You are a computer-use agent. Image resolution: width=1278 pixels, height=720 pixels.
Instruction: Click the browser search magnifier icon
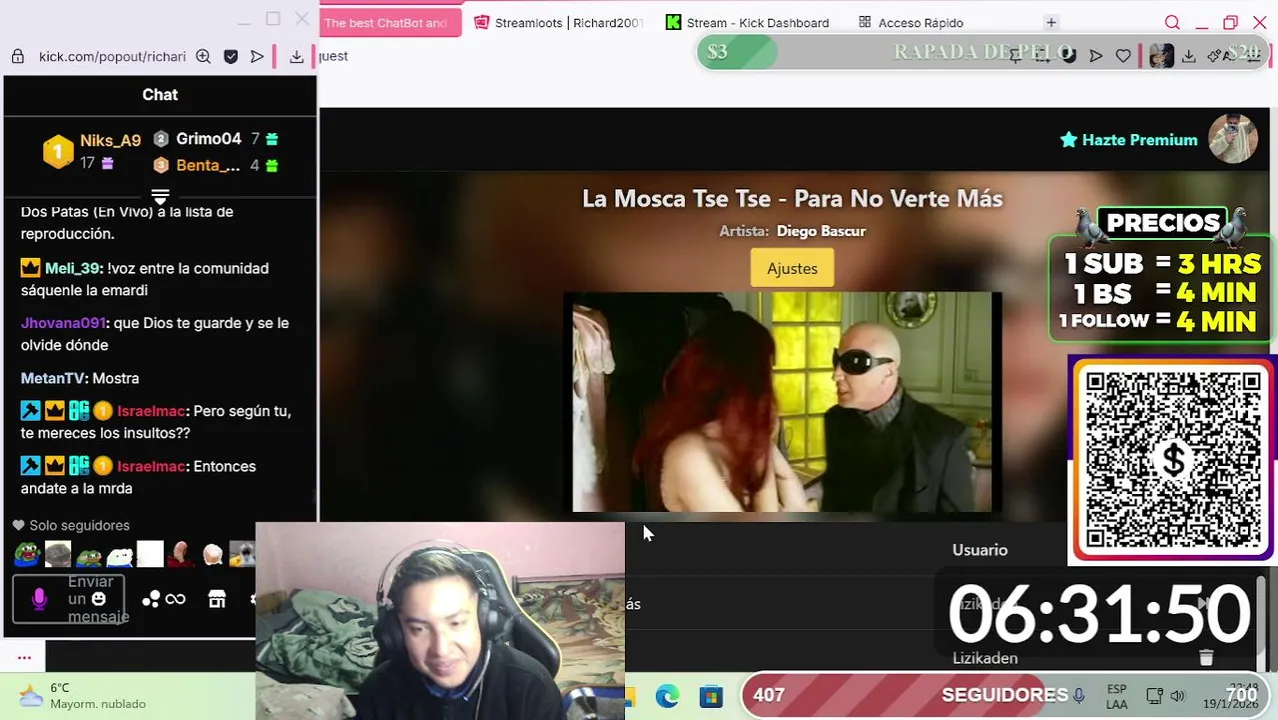1172,22
